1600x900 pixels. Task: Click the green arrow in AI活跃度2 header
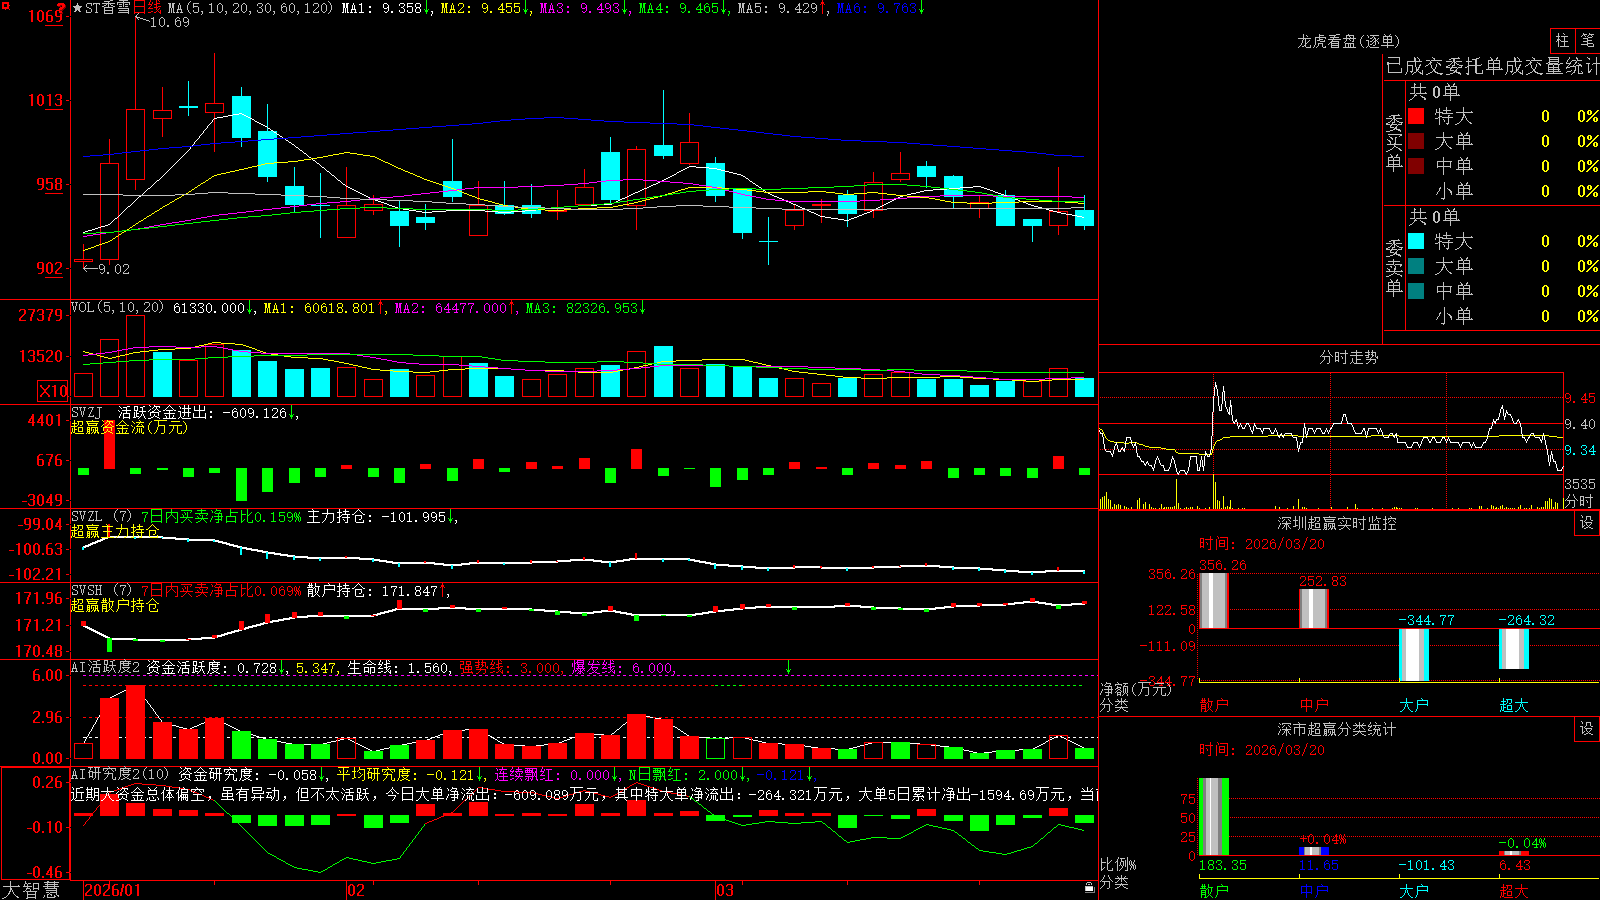(788, 667)
